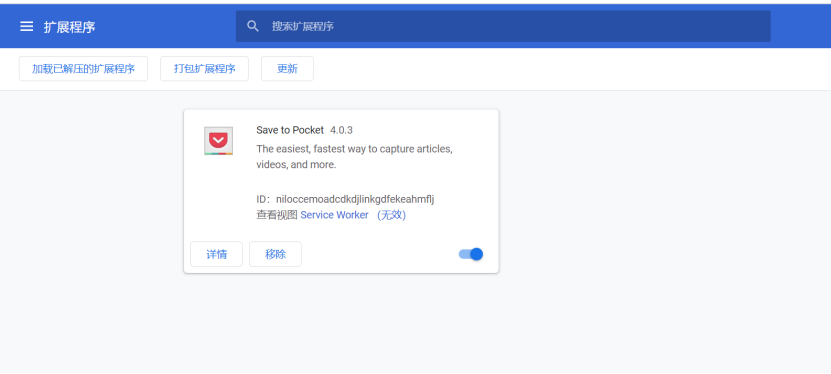This screenshot has height=374, width=831.
Task: Click 打包扩展程序 button
Action: point(205,69)
